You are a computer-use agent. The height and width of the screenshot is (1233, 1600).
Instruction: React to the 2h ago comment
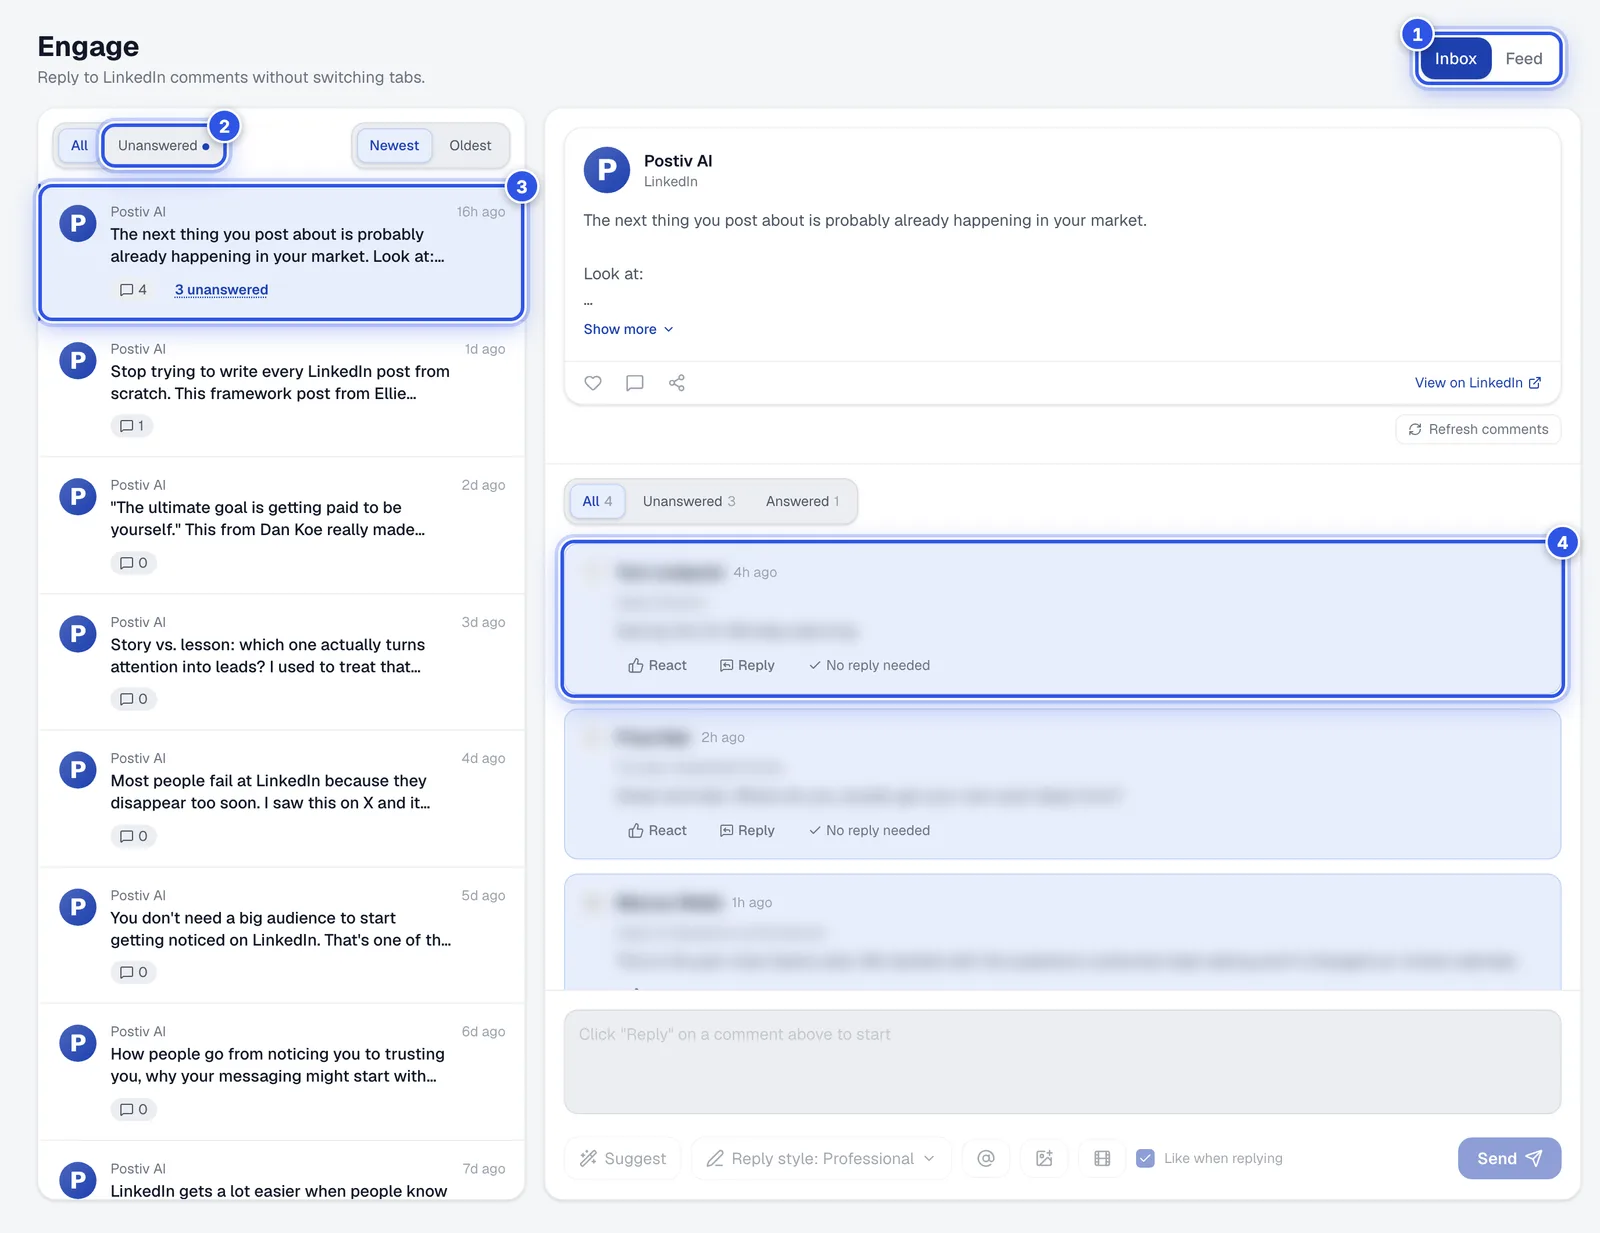[657, 830]
